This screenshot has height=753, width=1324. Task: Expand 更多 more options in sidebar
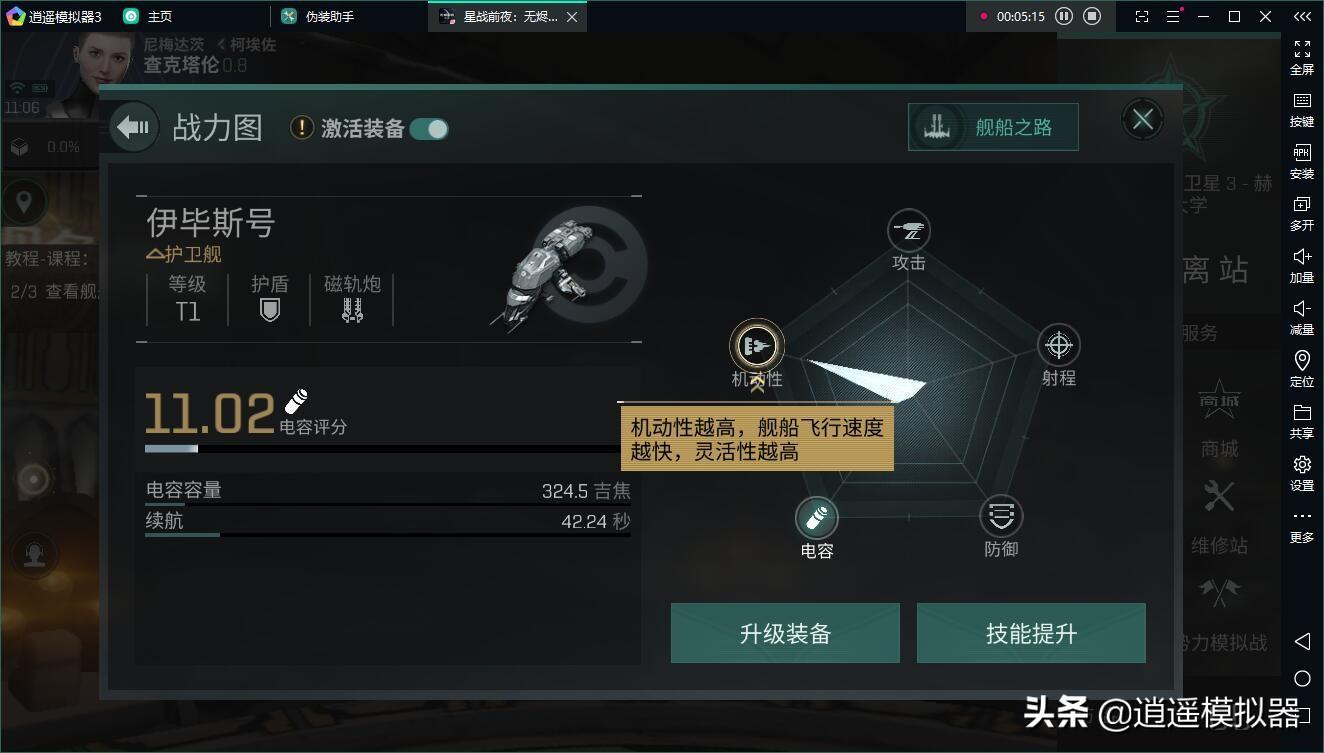(1302, 525)
